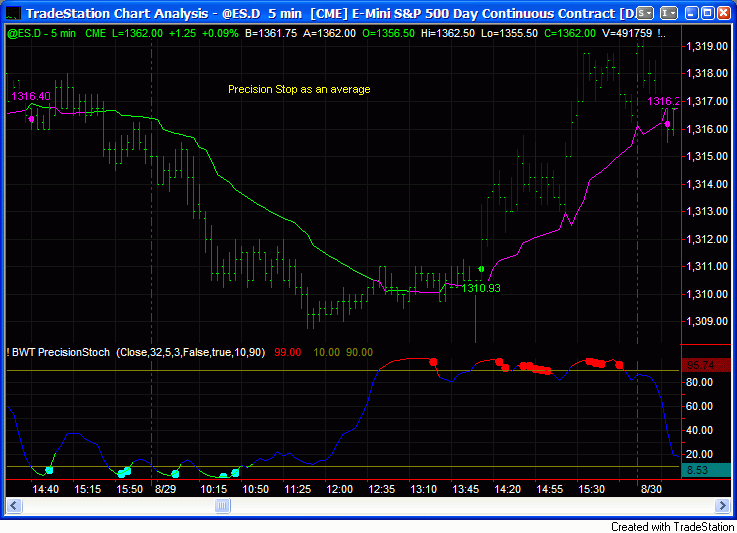
Task: Click the 'Hi=1362.50' high value
Action: [x=448, y=33]
